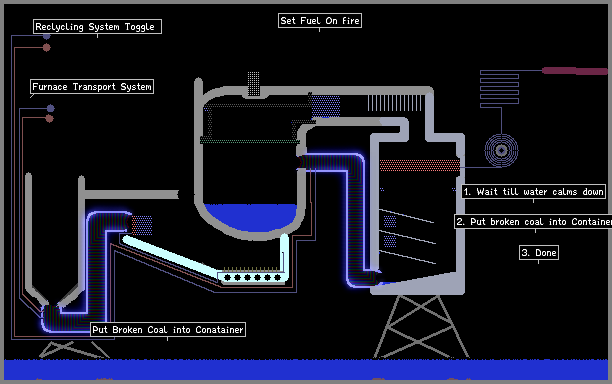Click the magenta bar at the top right
Image resolution: width=612 pixels, height=384 pixels.
pyautogui.click(x=575, y=71)
